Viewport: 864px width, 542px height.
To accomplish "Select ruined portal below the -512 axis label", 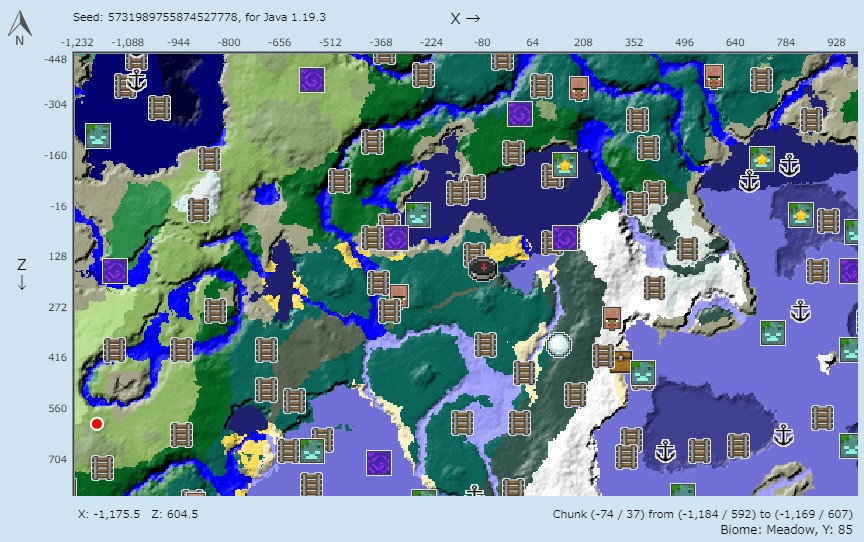I will pyautogui.click(x=312, y=80).
